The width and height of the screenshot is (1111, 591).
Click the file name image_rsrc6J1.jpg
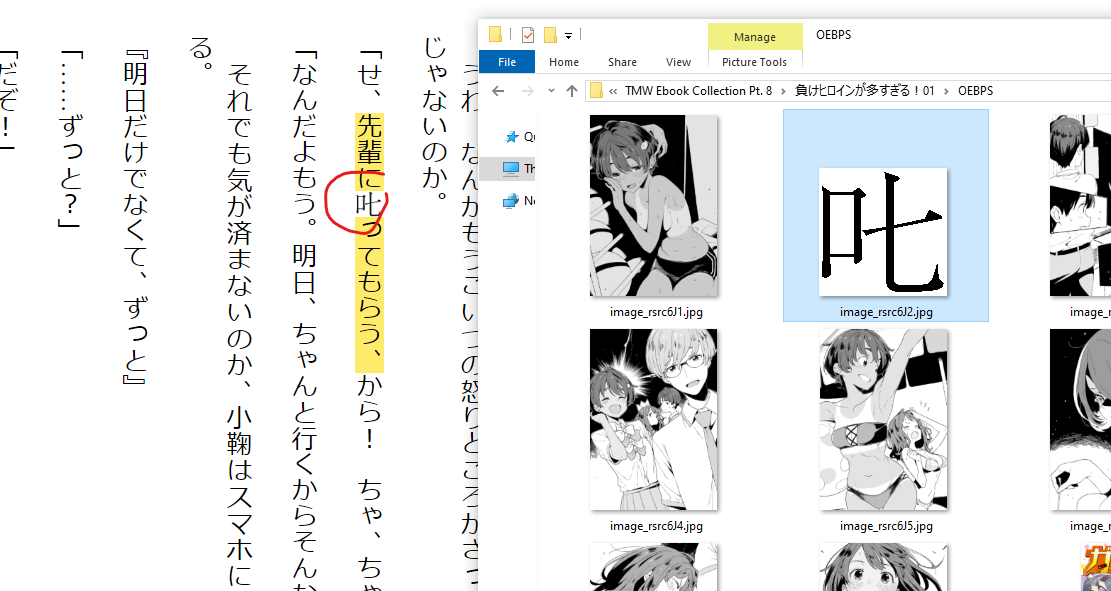pos(656,311)
